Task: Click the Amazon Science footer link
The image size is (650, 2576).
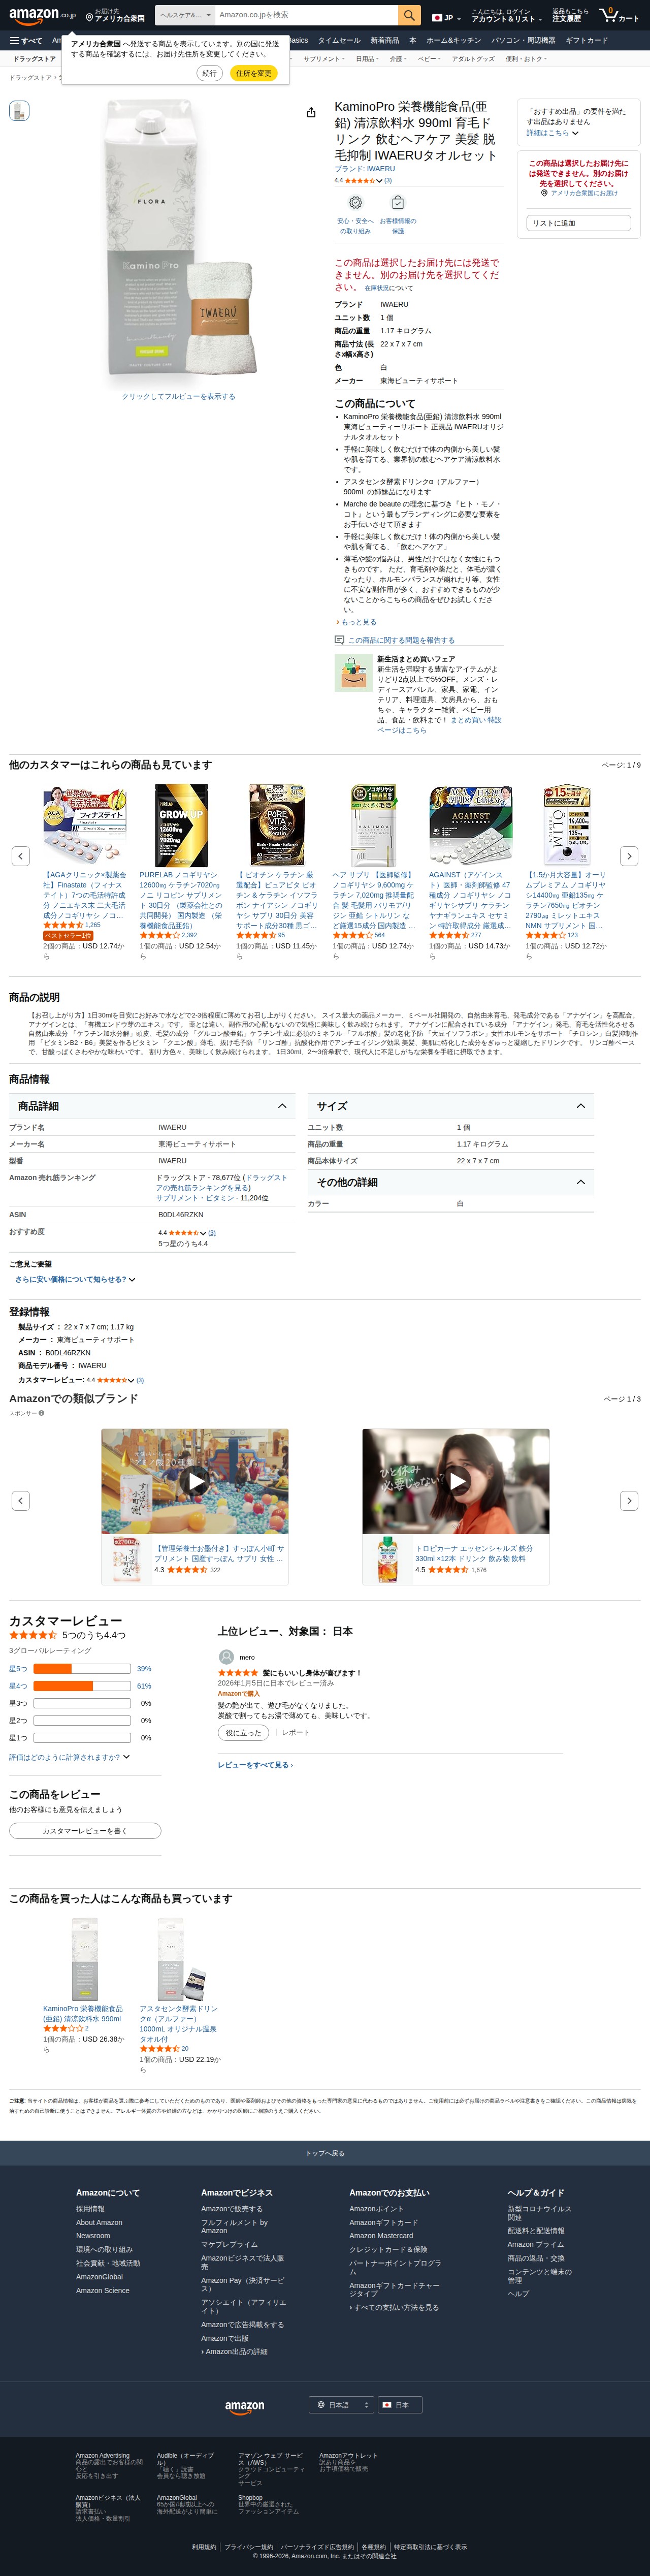Action: [x=103, y=2290]
